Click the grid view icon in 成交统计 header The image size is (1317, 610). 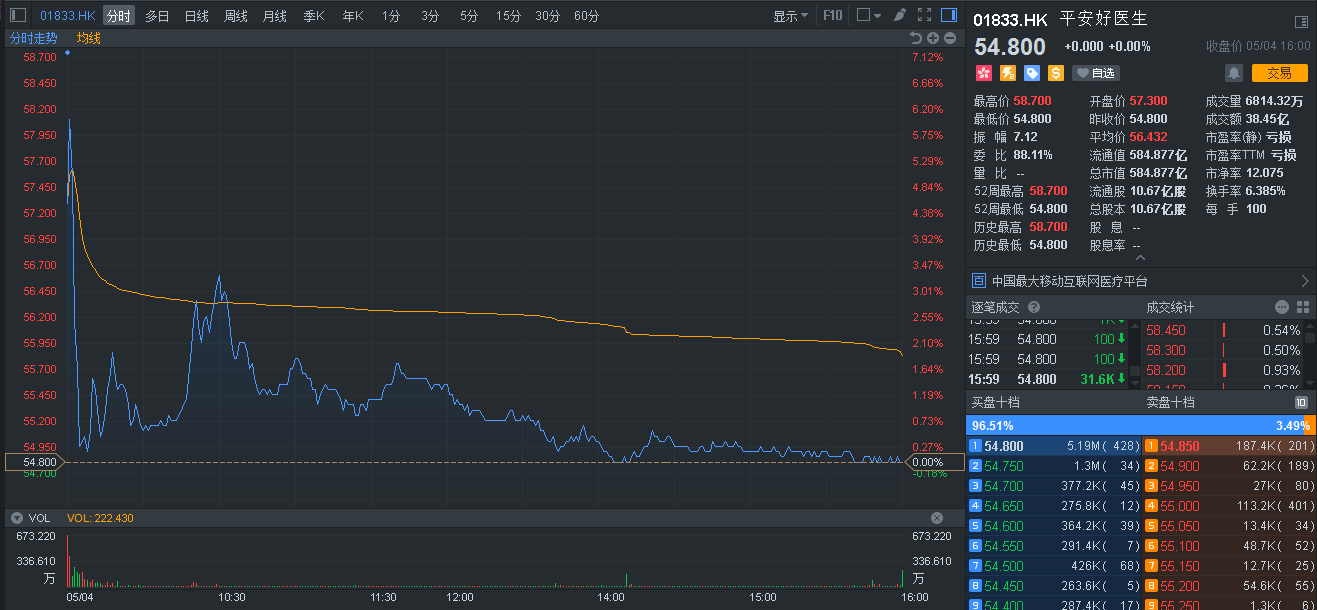click(x=1302, y=307)
